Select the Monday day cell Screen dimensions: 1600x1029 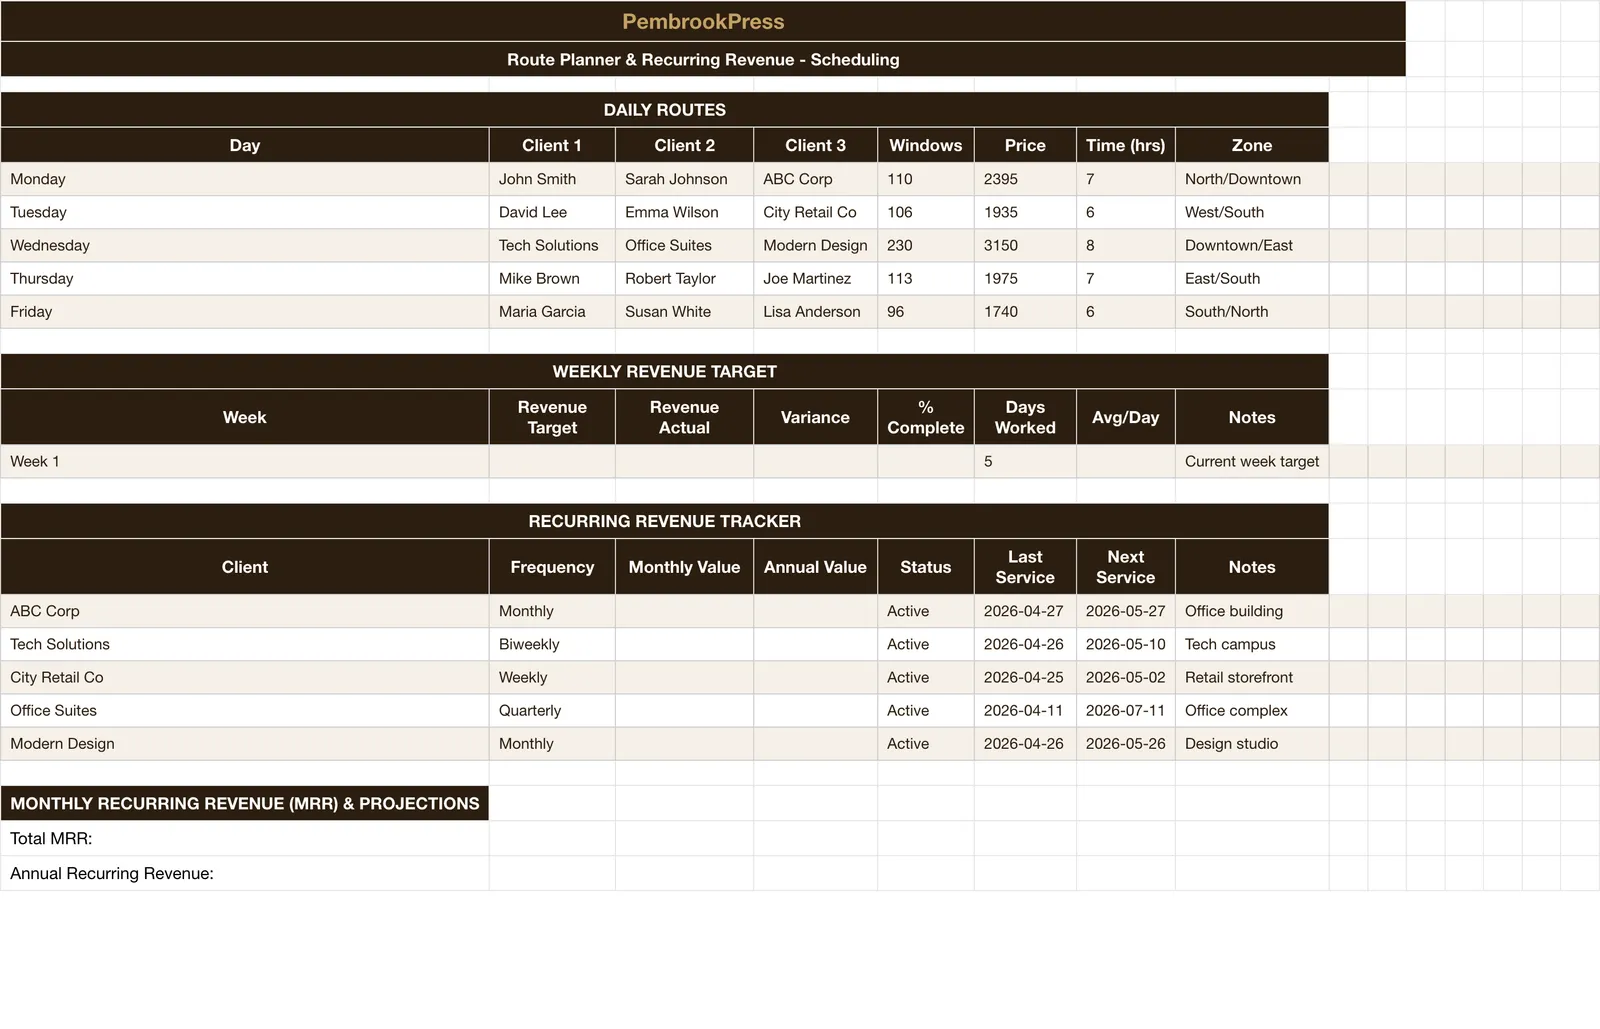245,179
